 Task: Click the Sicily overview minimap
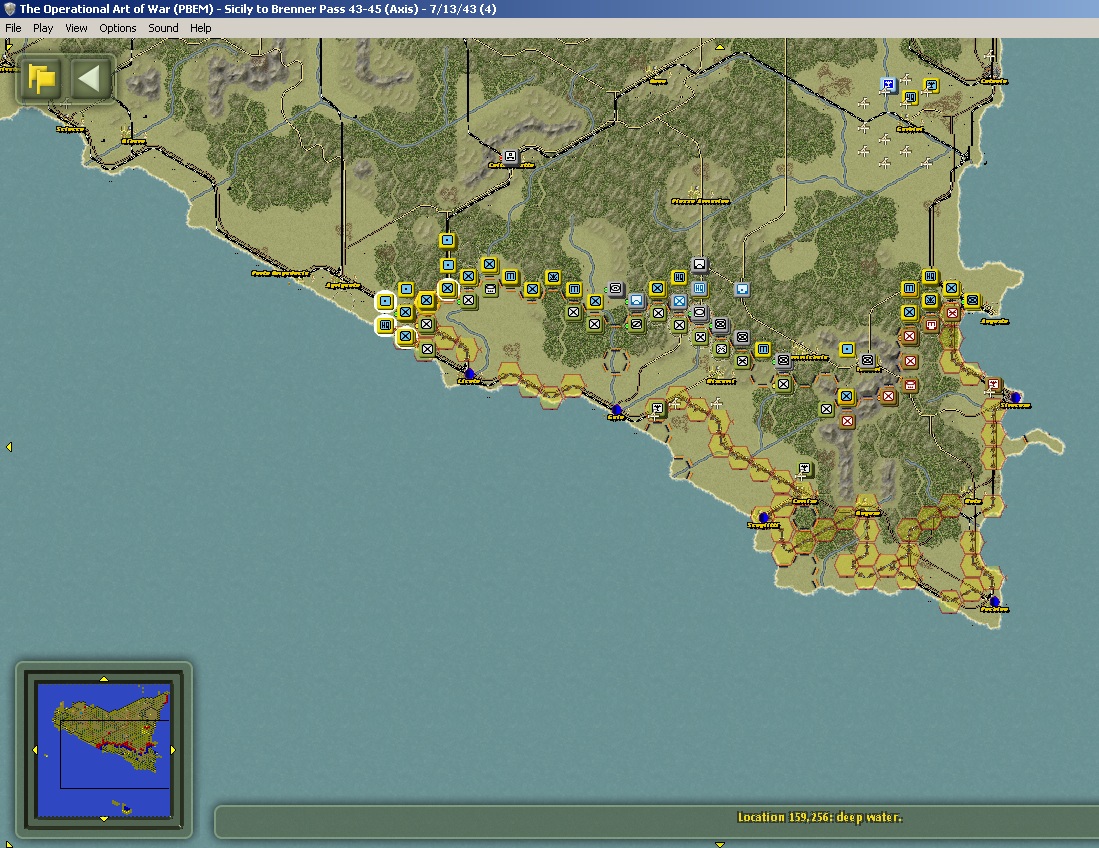point(104,749)
